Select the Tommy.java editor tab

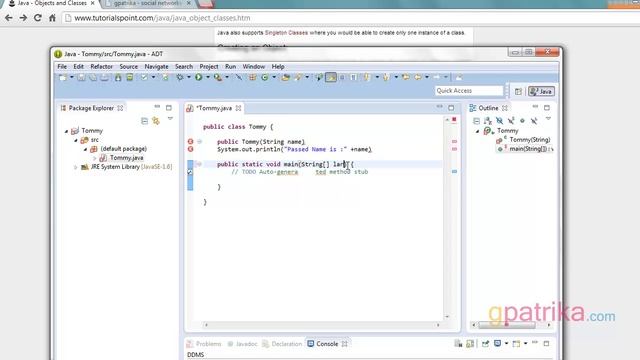click(x=214, y=108)
